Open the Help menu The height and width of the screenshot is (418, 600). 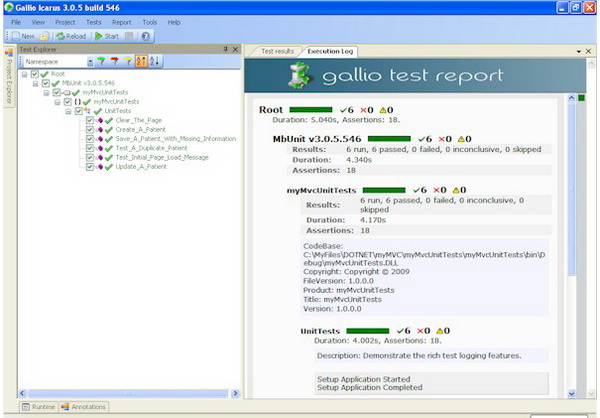174,22
